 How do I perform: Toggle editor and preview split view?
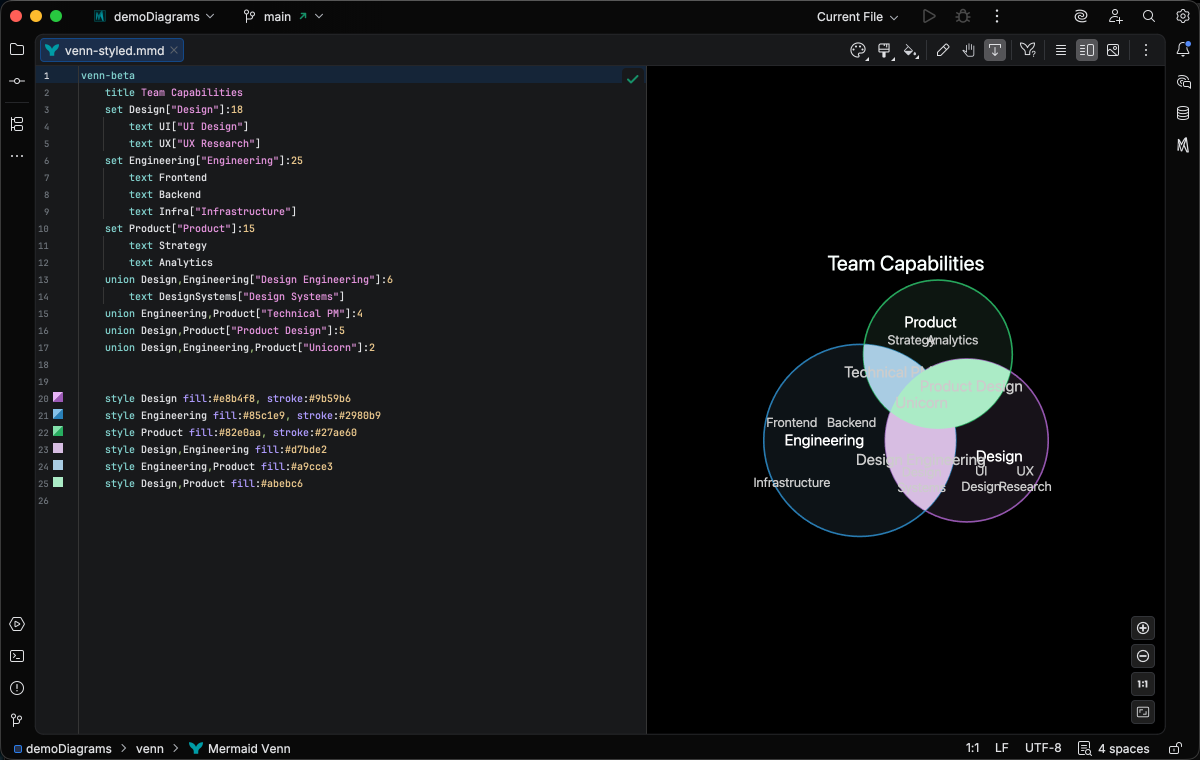pyautogui.click(x=1086, y=50)
